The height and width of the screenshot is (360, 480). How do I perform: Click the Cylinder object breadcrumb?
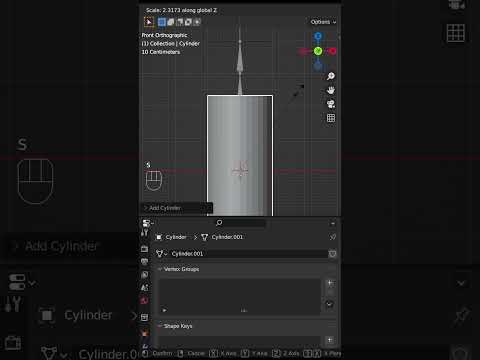[x=172, y=237]
